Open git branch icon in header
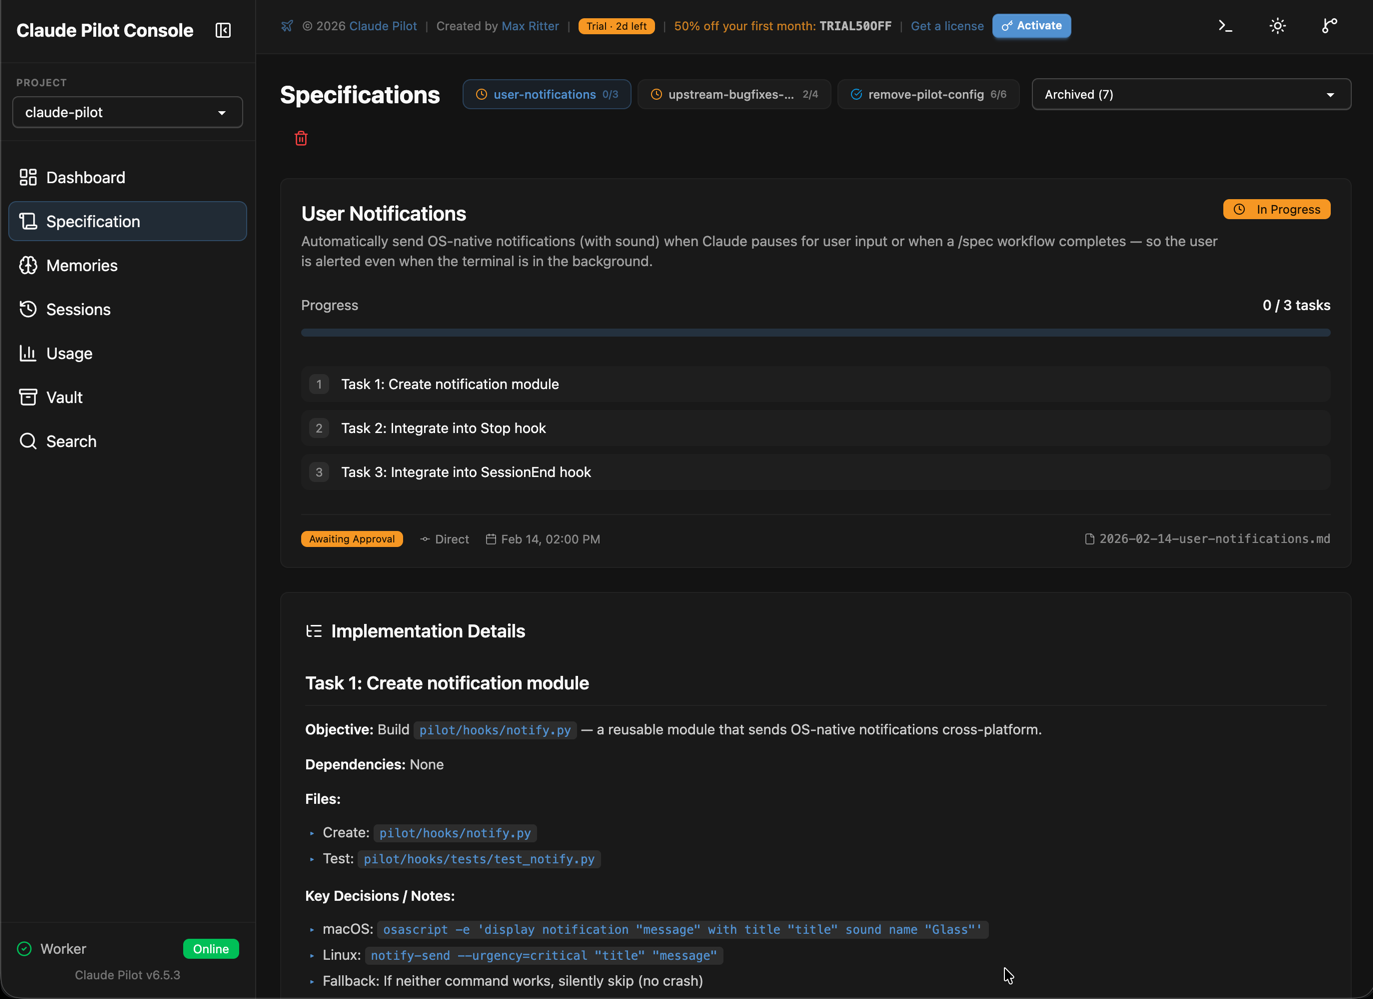Screen dimensions: 1373x999 click(x=1329, y=26)
